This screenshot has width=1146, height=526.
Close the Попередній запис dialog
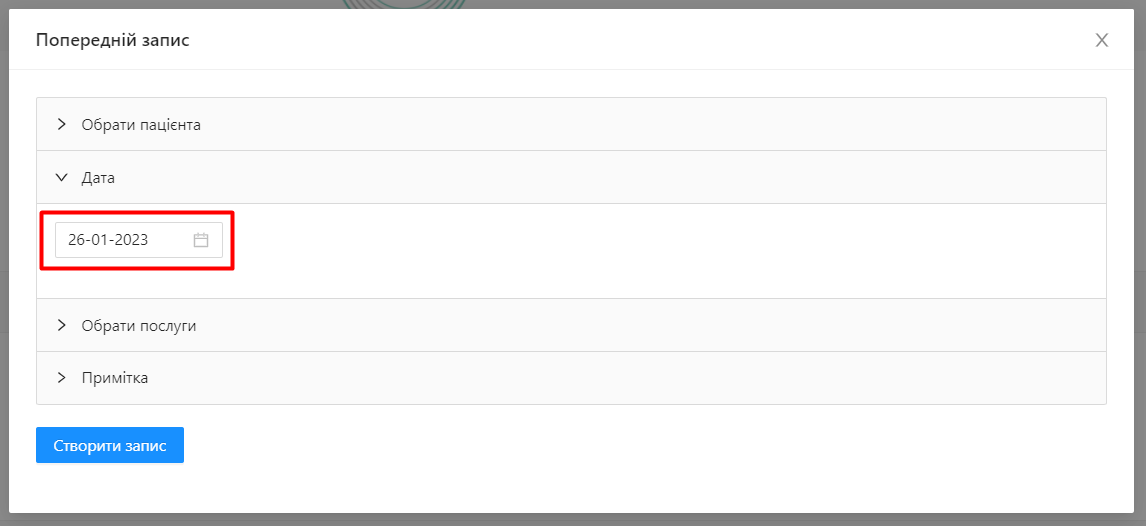point(1102,40)
